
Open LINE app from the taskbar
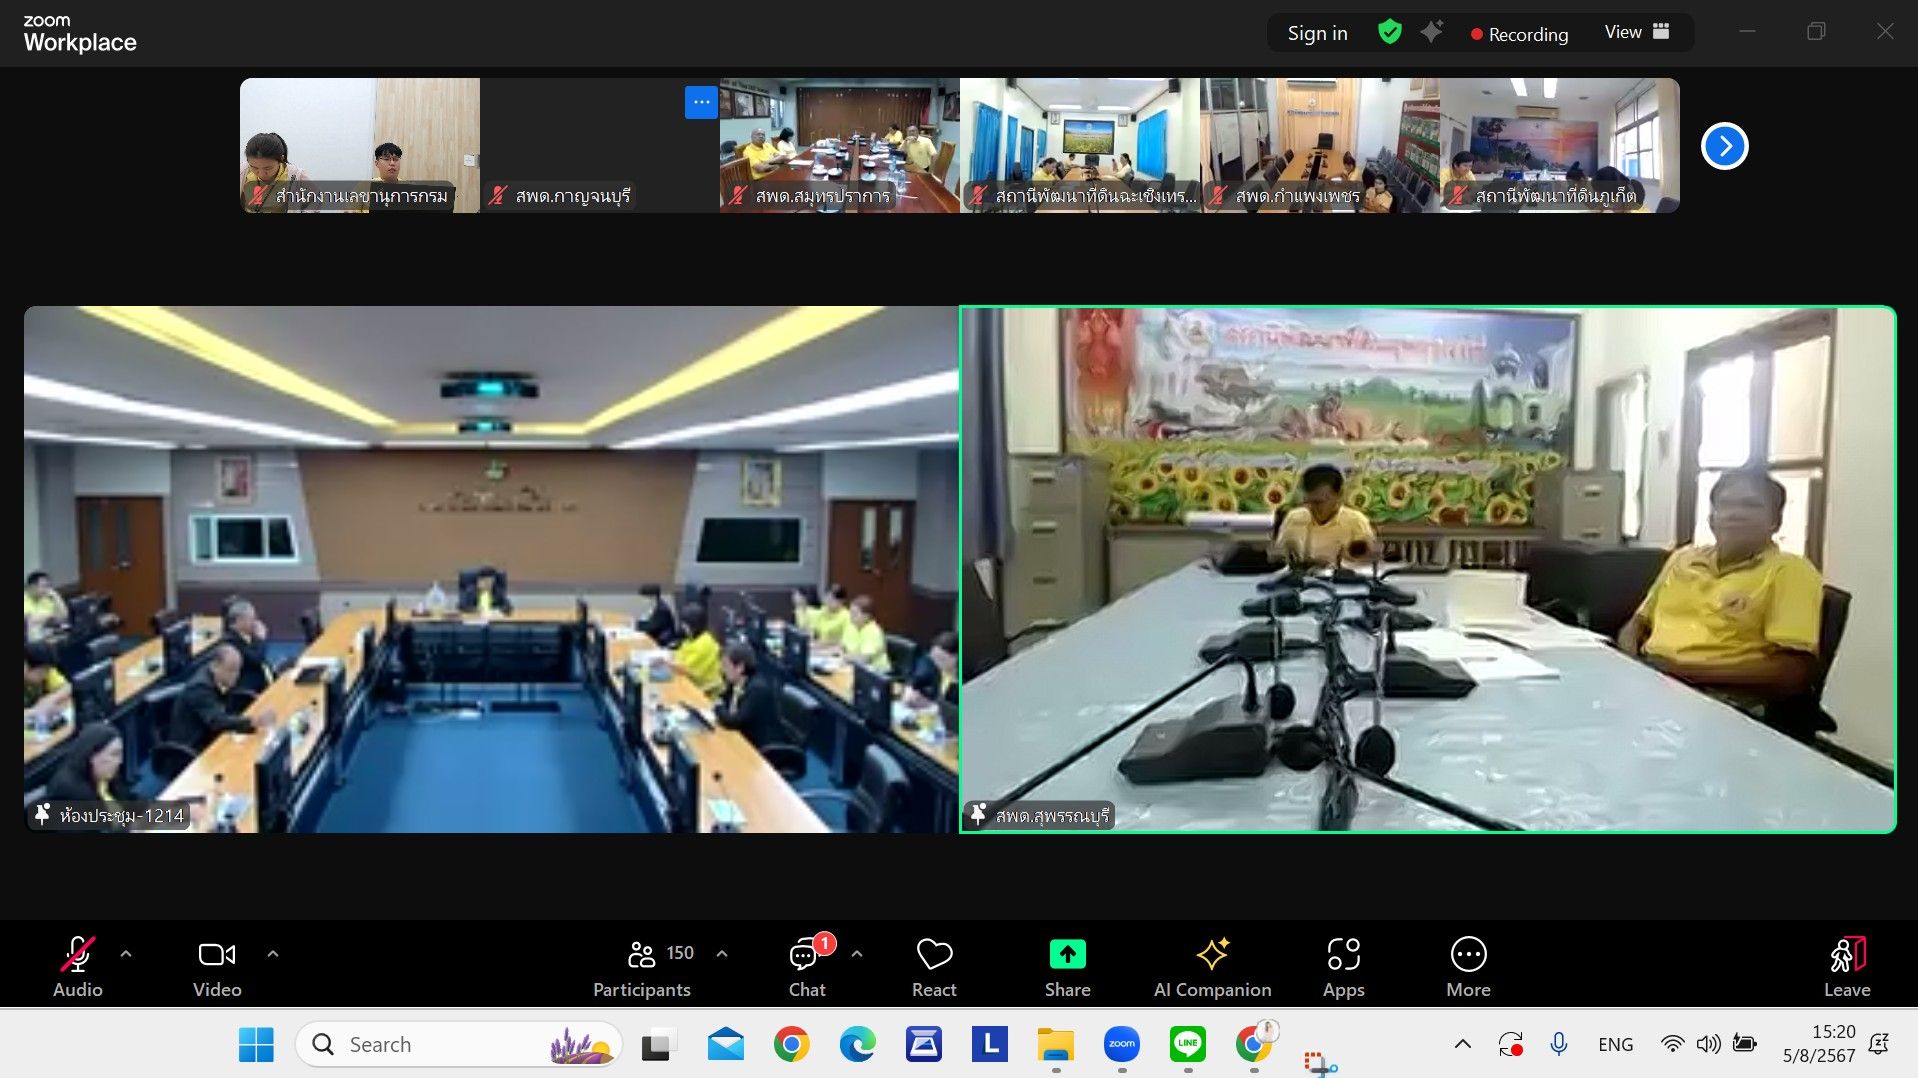[x=1187, y=1044]
